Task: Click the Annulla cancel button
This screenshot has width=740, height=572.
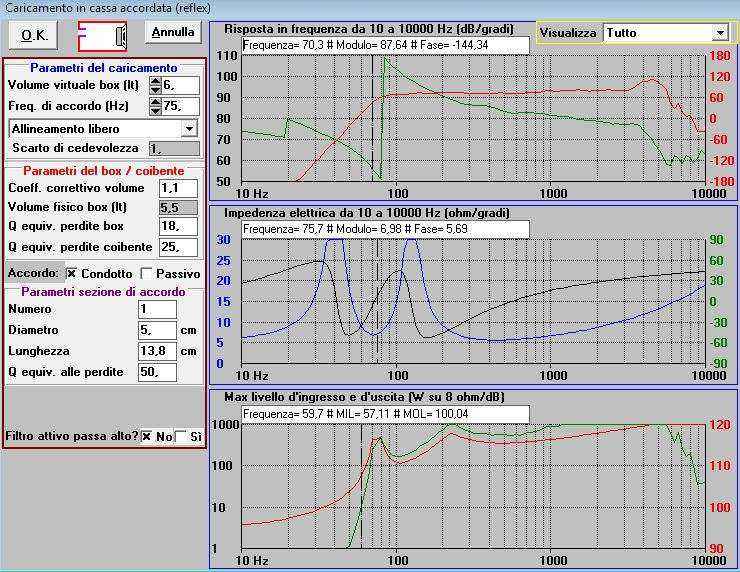Action: pos(173,32)
